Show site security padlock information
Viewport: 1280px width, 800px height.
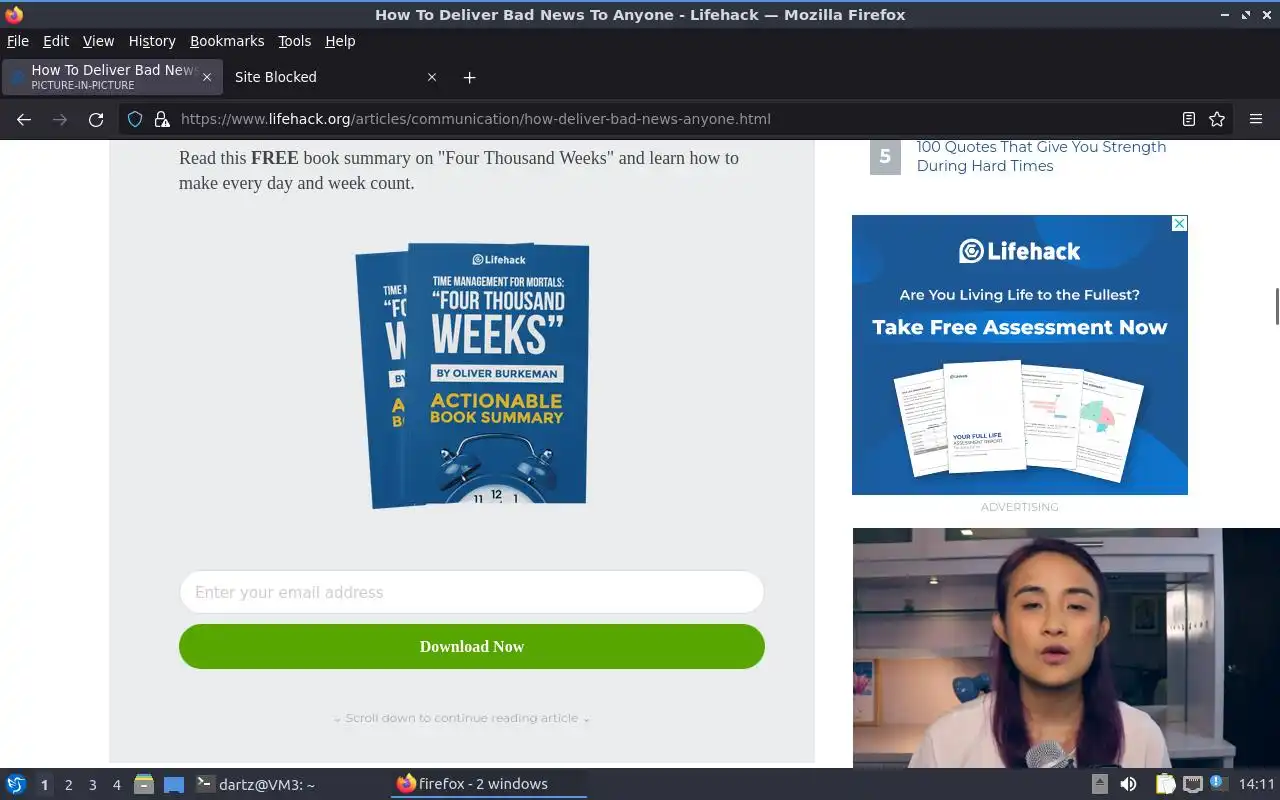[x=161, y=119]
